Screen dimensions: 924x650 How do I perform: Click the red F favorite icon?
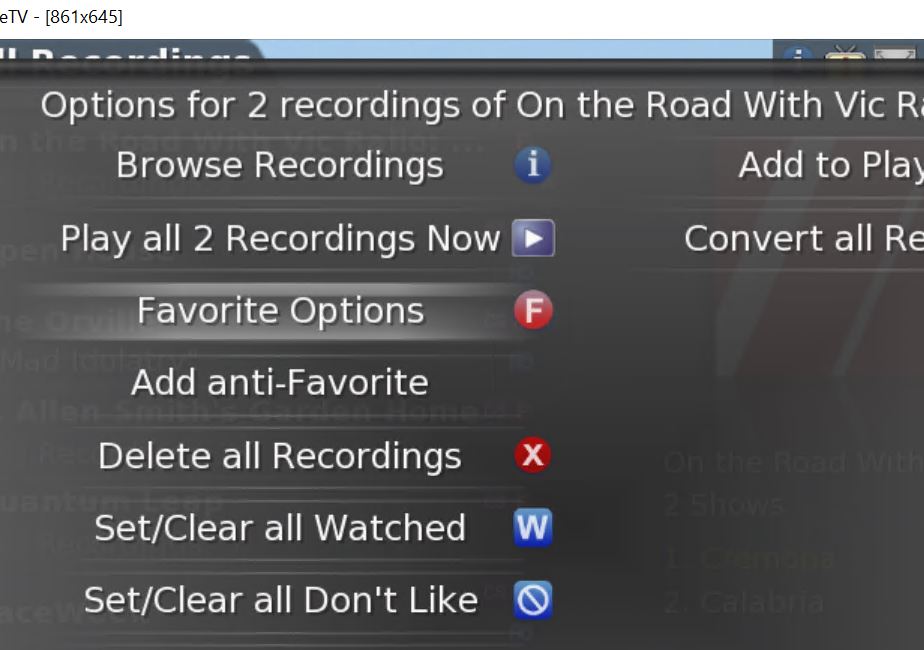pos(533,310)
